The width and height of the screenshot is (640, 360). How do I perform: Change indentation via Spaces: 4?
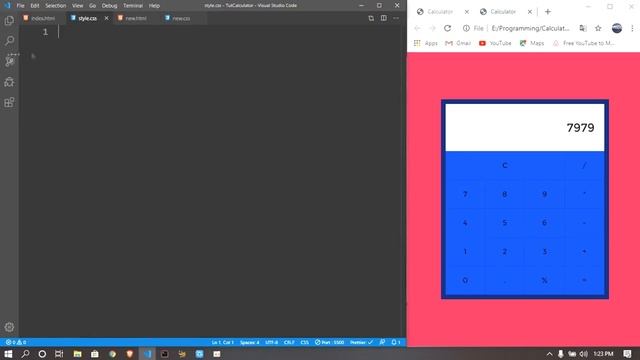pyautogui.click(x=250, y=342)
